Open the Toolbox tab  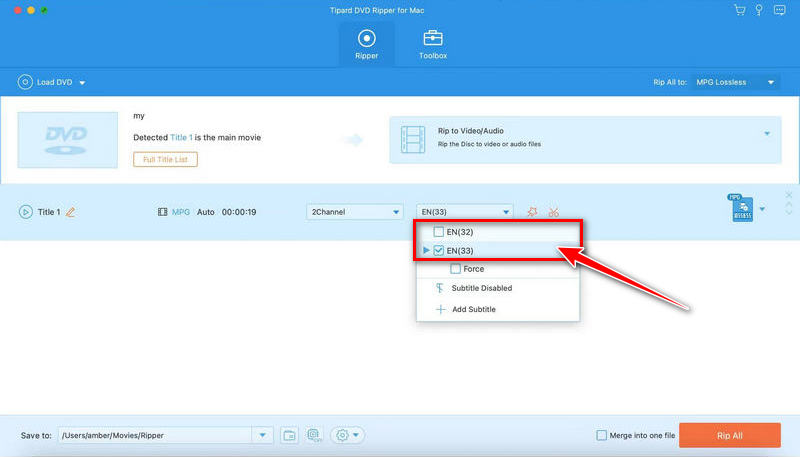tap(433, 44)
